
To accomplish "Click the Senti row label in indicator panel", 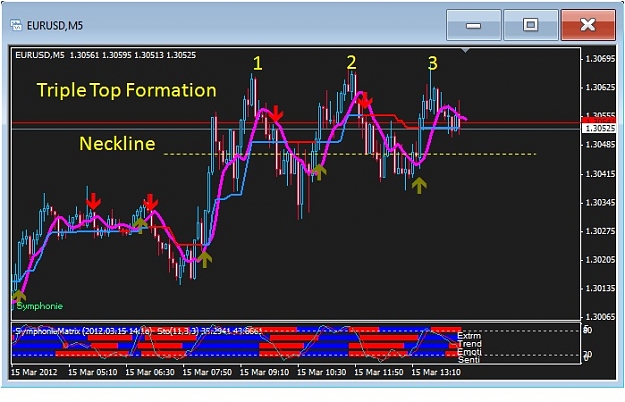I will click(x=469, y=360).
